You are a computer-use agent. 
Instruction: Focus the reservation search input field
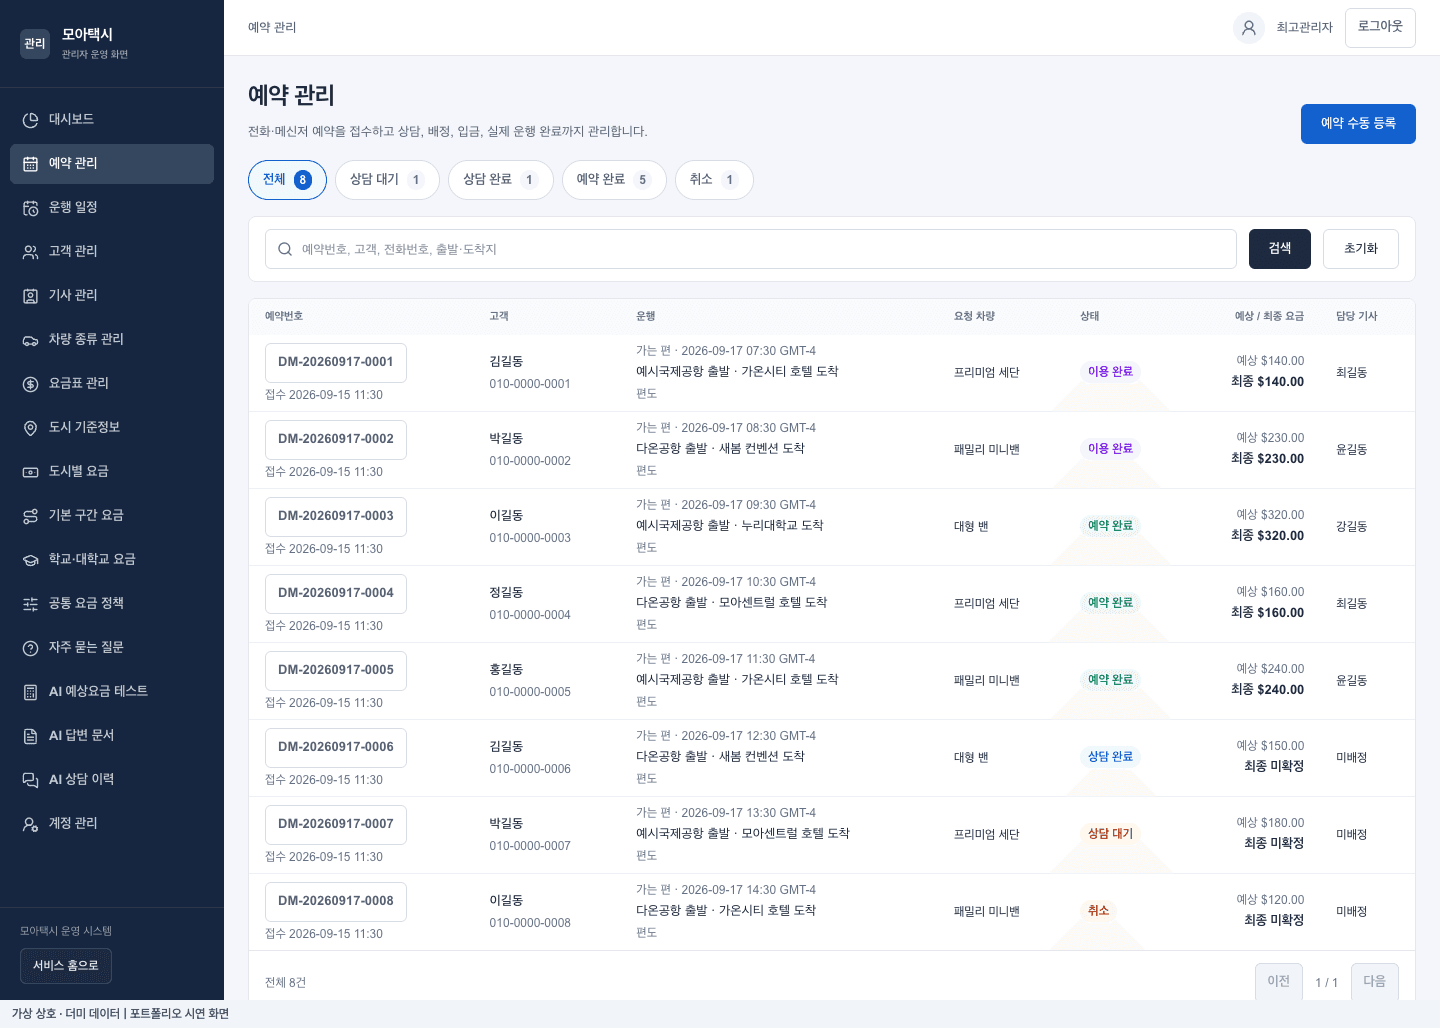pyautogui.click(x=751, y=249)
